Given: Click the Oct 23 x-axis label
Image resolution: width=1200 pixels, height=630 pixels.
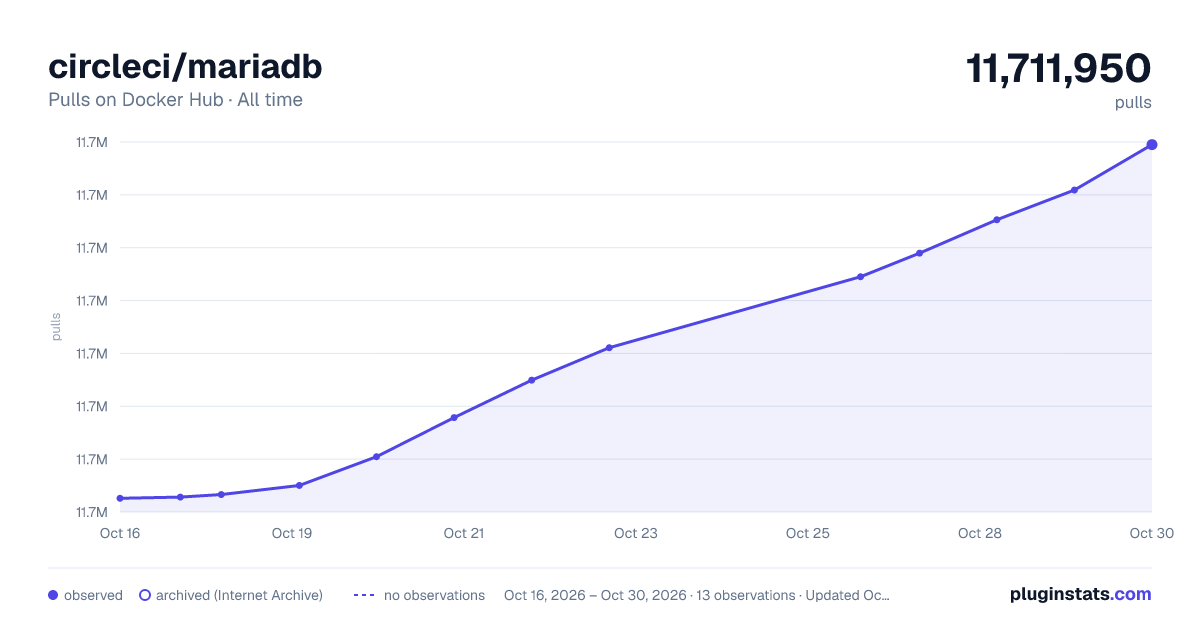Looking at the screenshot, I should pos(636,533).
